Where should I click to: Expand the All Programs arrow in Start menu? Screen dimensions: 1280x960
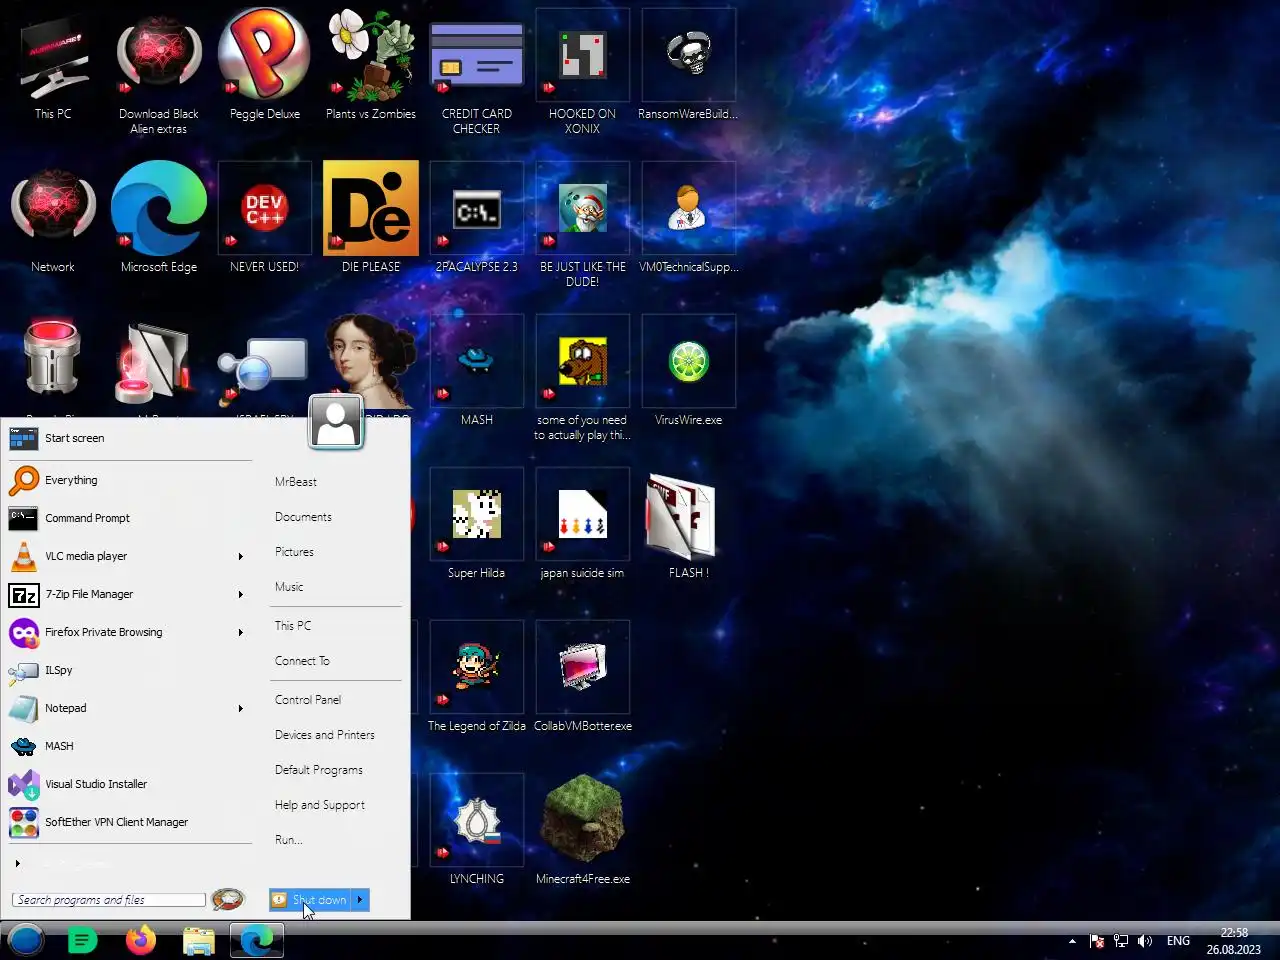tap(17, 863)
